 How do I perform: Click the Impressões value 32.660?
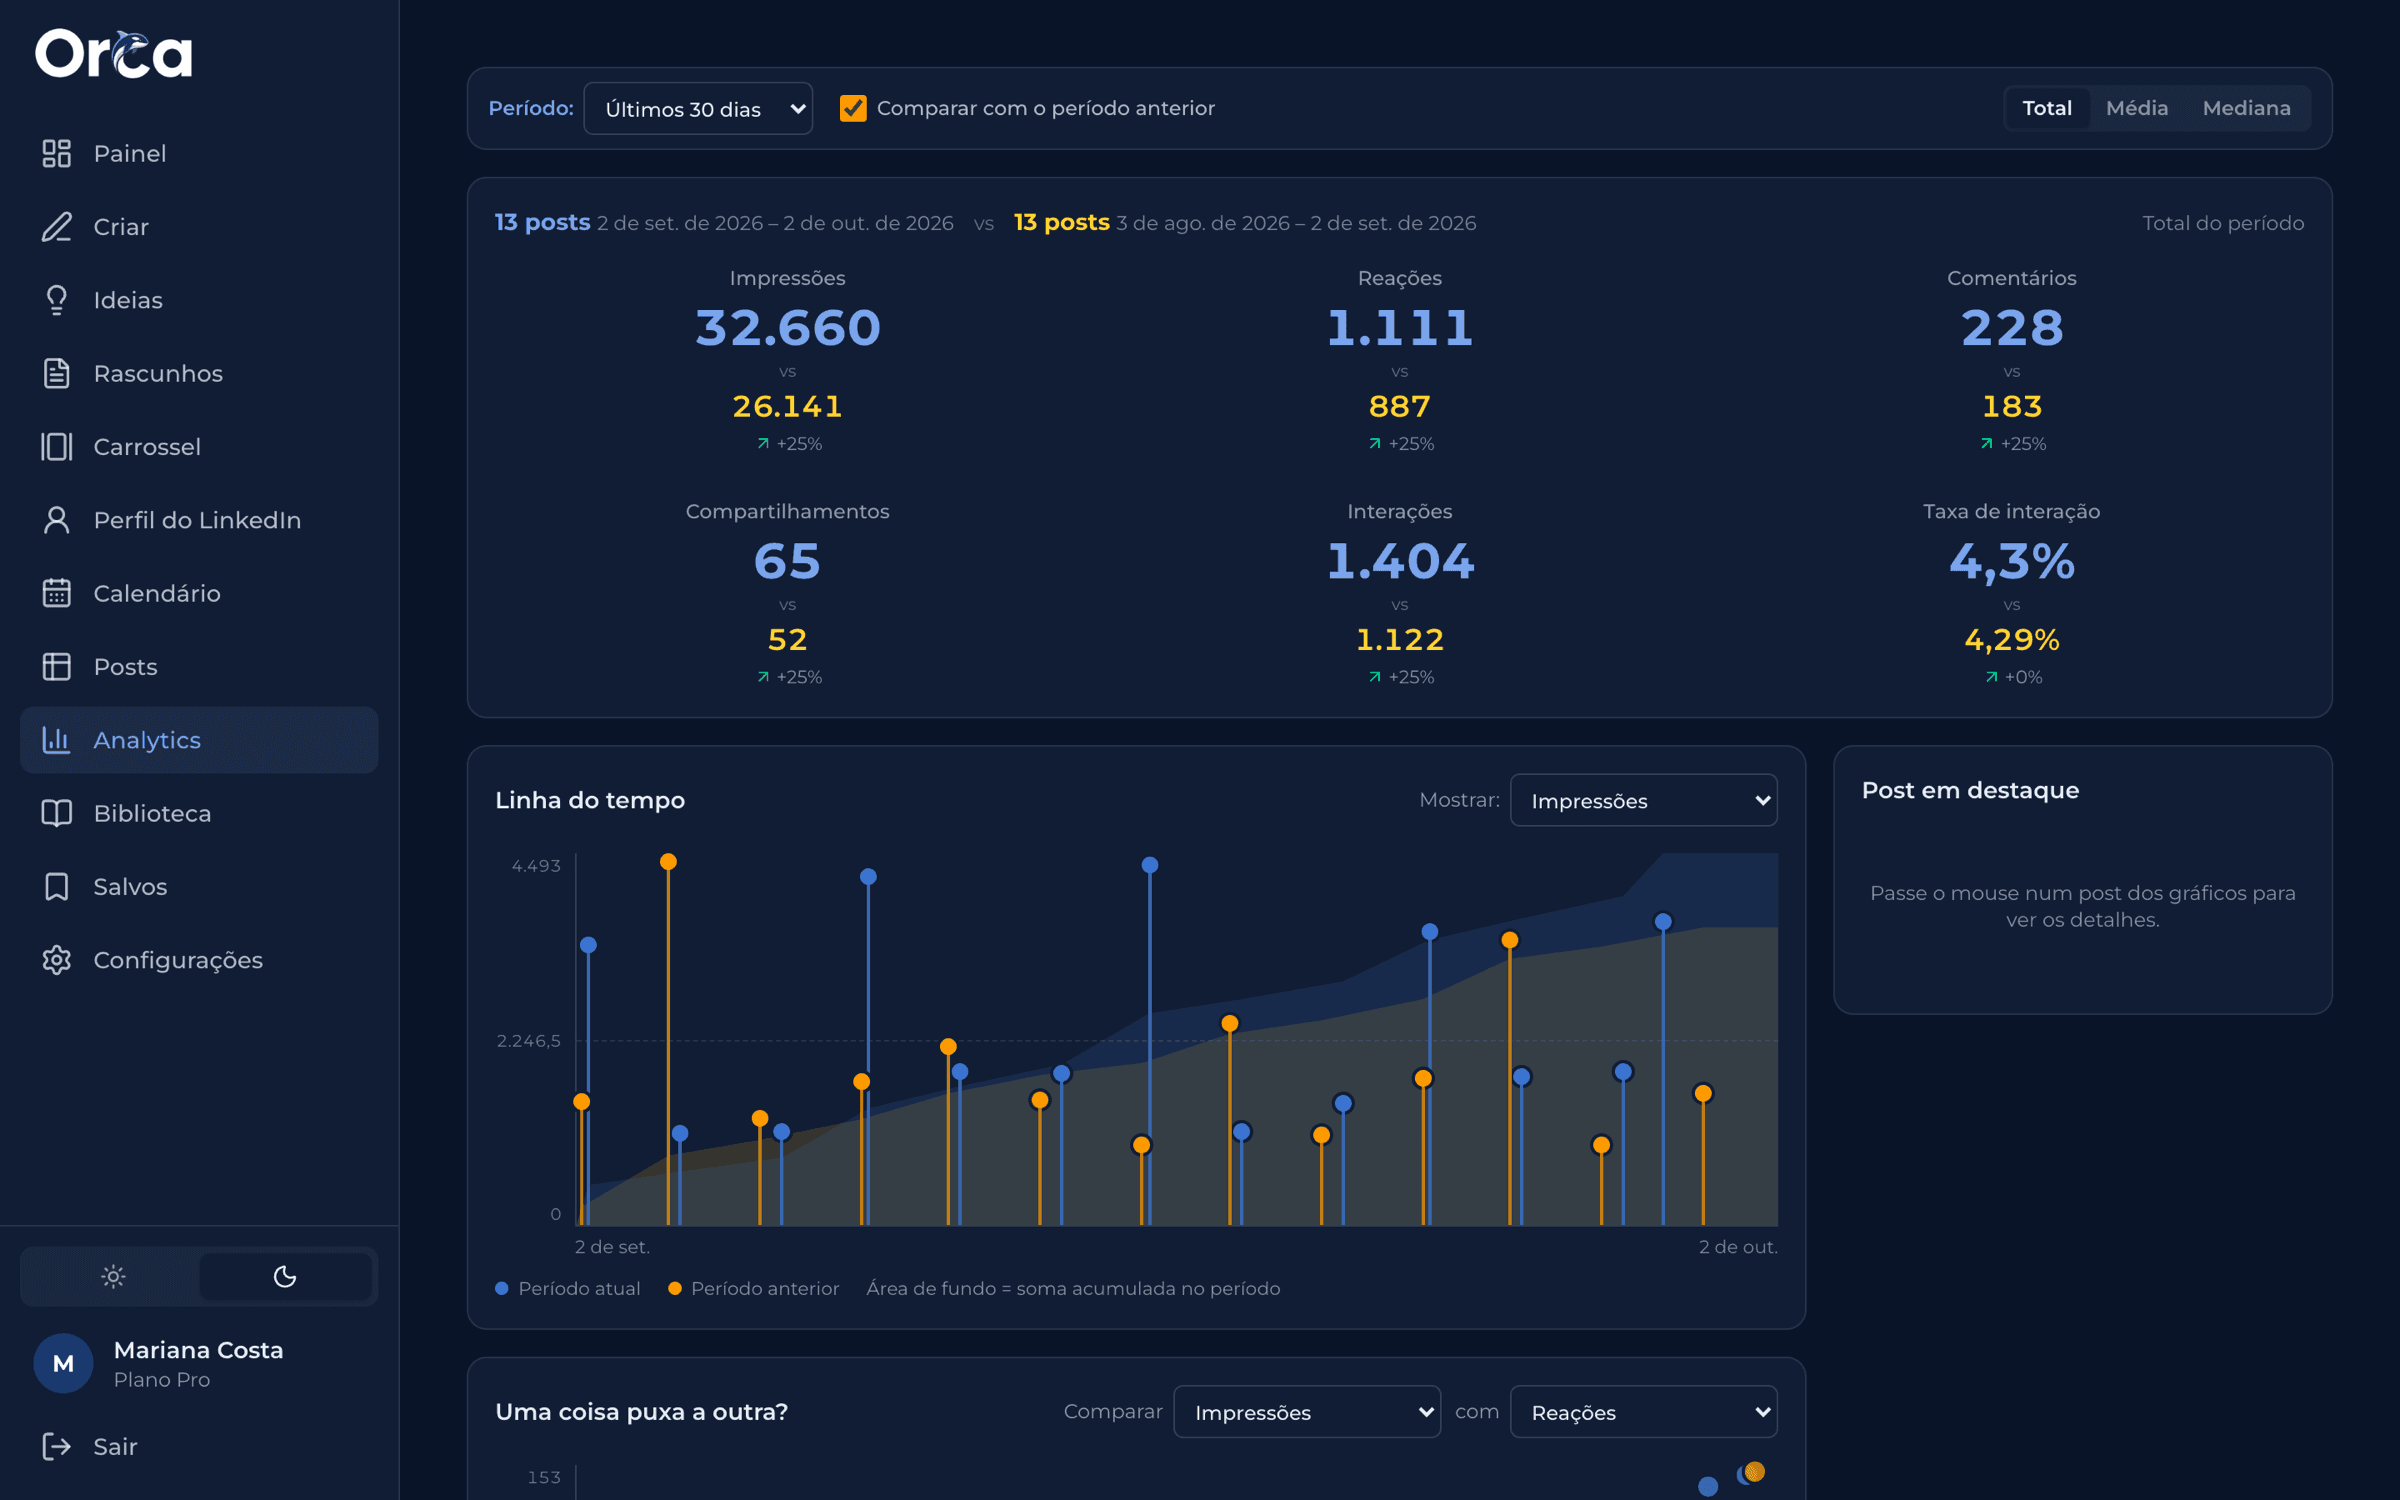tap(788, 328)
